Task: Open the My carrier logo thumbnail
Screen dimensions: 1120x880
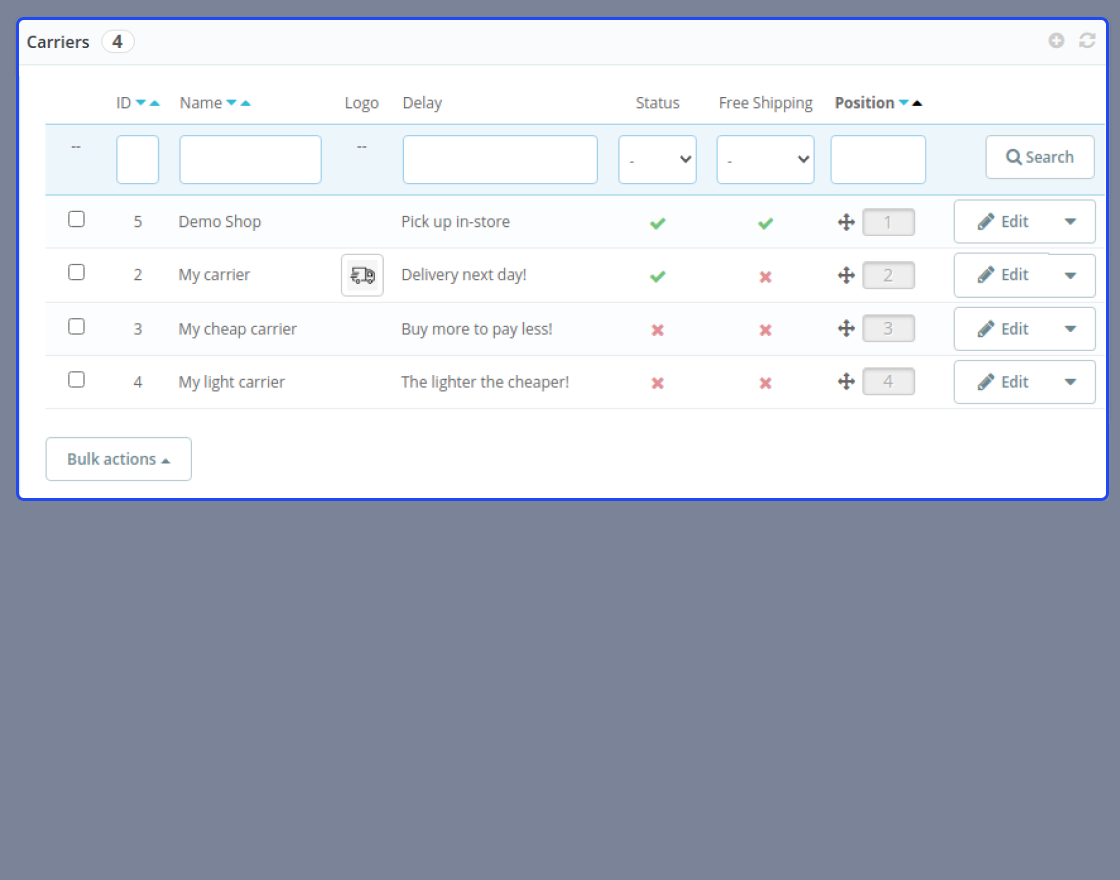Action: (x=362, y=275)
